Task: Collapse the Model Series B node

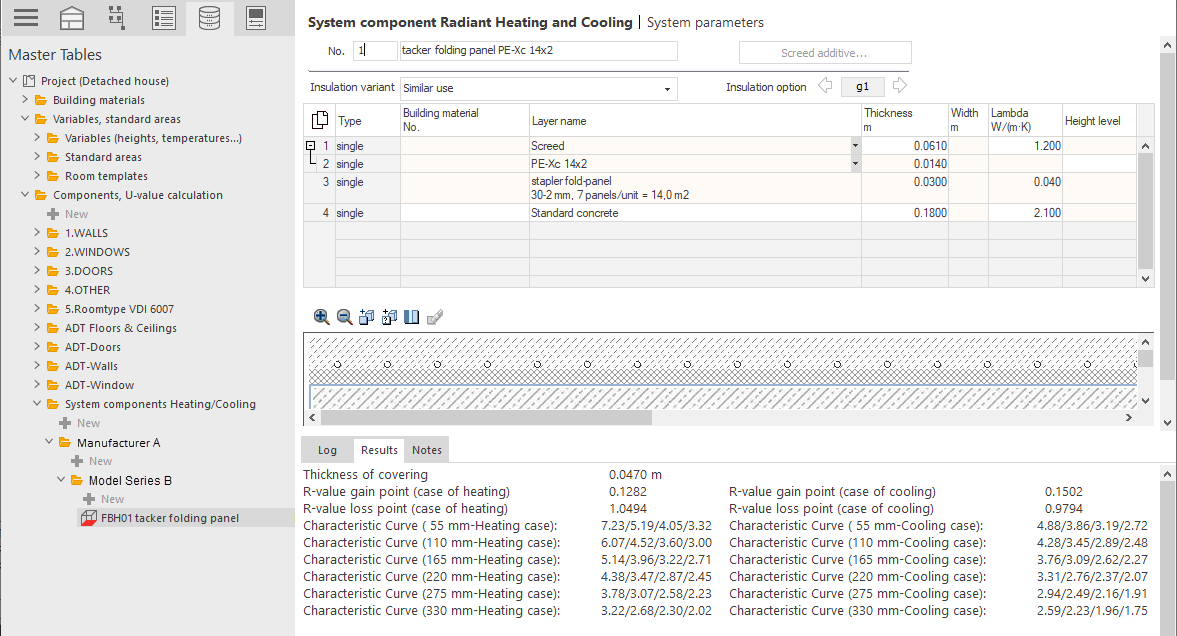Action: (x=61, y=480)
